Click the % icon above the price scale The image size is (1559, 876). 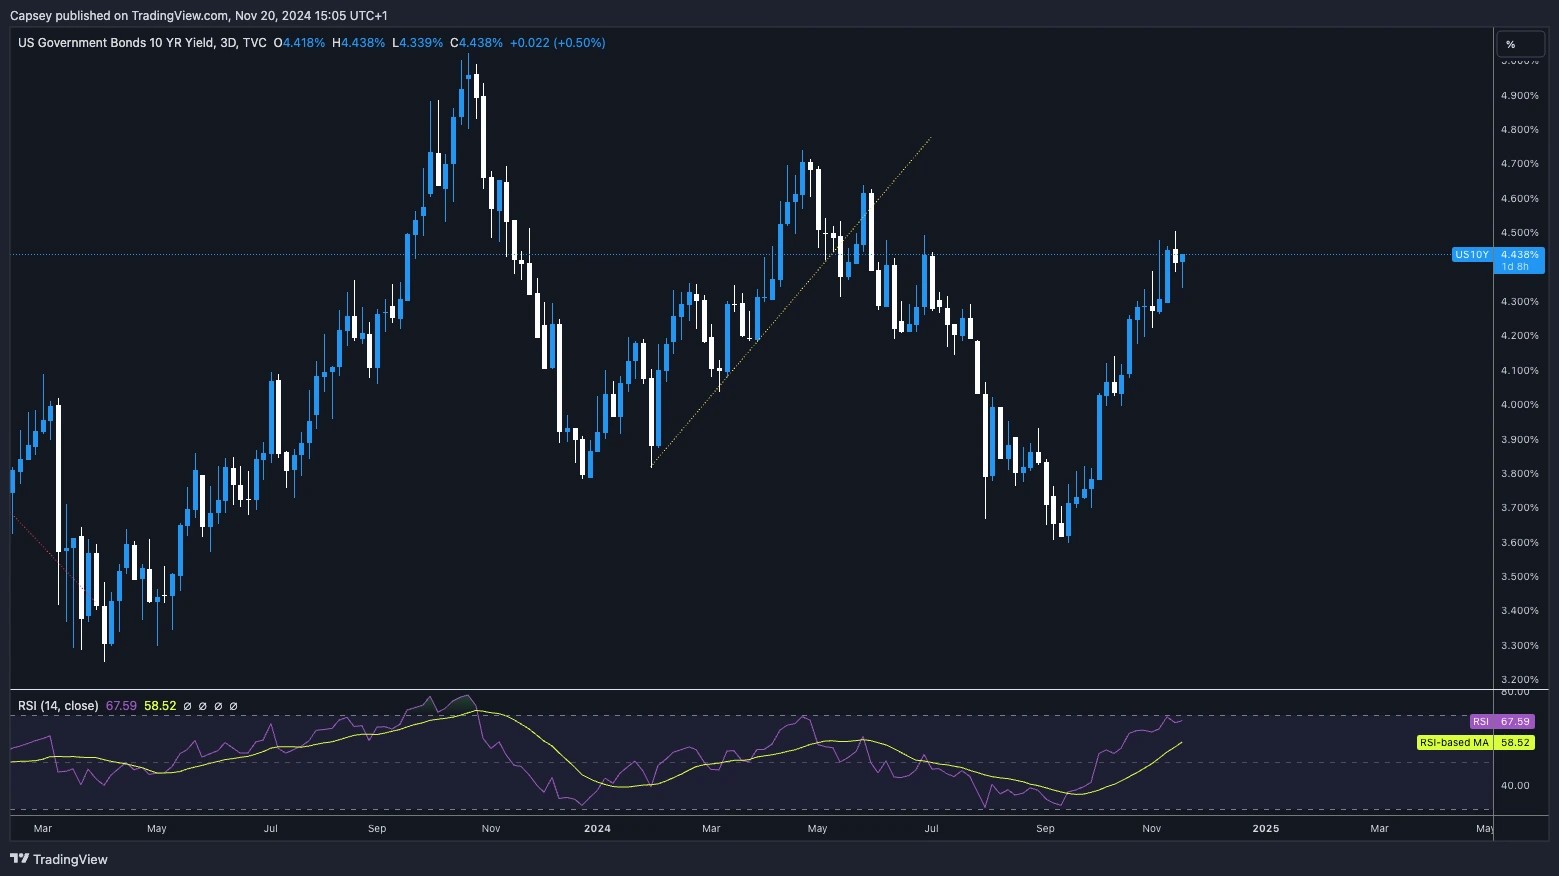1520,44
